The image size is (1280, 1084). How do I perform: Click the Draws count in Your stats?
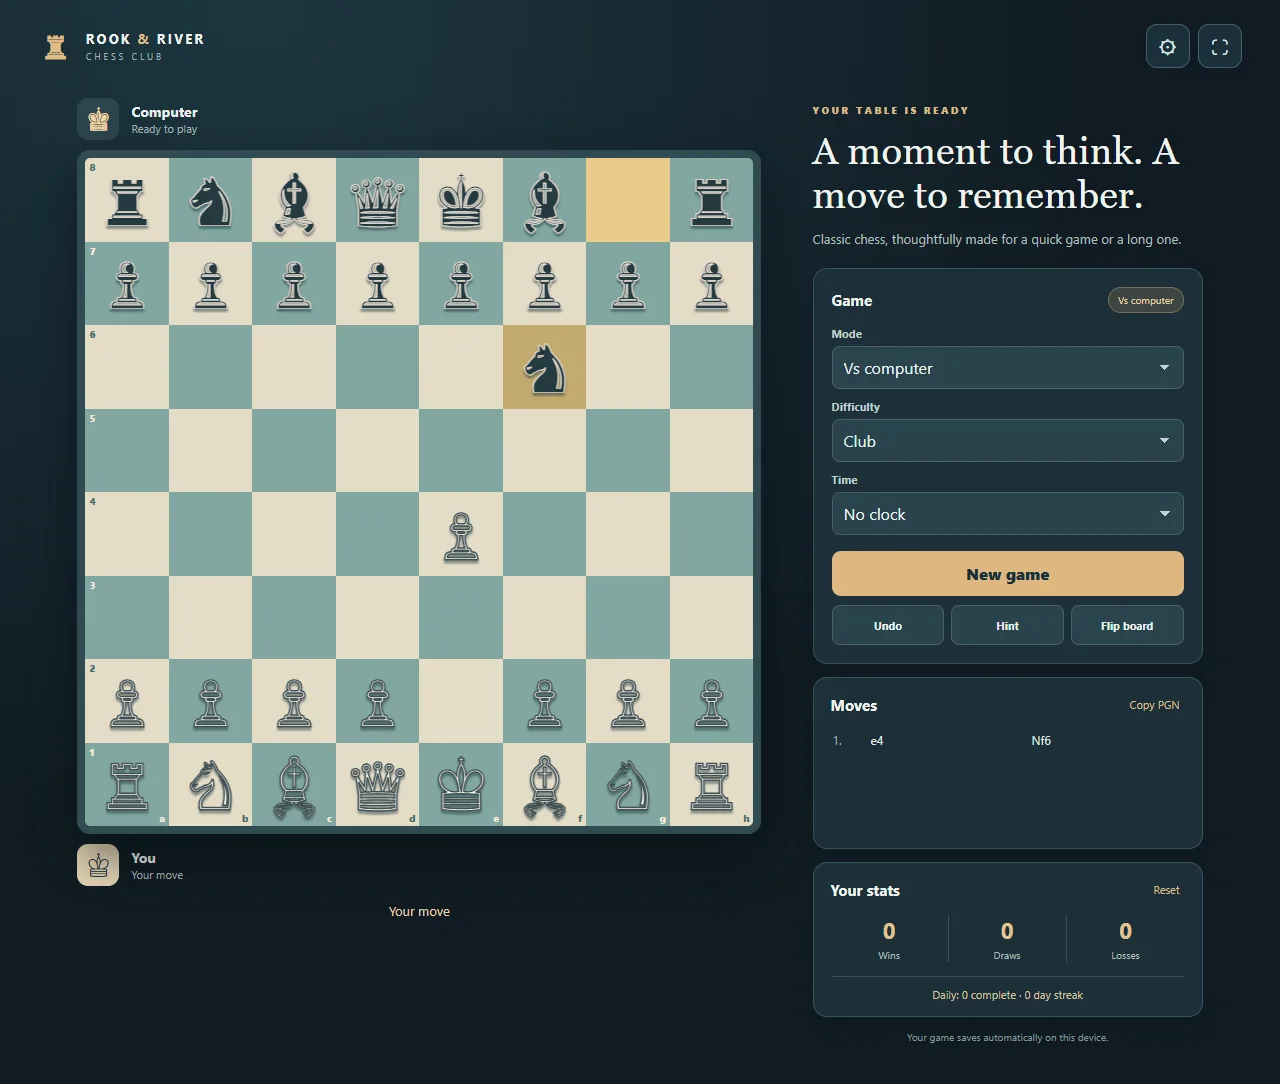(1007, 932)
